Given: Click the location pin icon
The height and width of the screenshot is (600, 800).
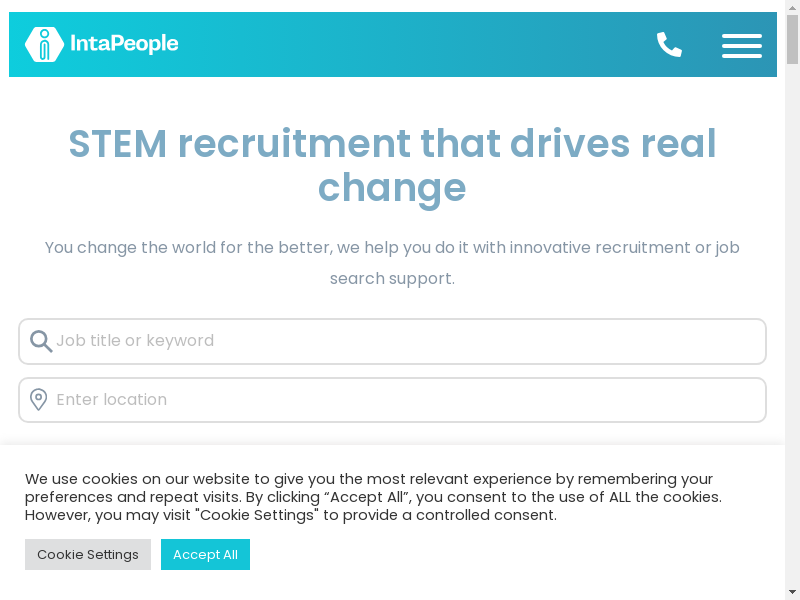Looking at the screenshot, I should pyautogui.click(x=39, y=400).
